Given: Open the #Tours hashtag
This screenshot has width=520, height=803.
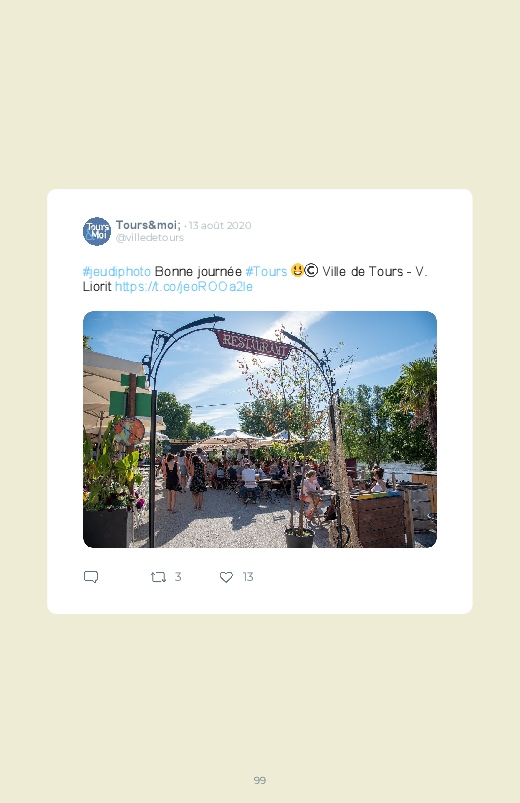Looking at the screenshot, I should click(266, 271).
